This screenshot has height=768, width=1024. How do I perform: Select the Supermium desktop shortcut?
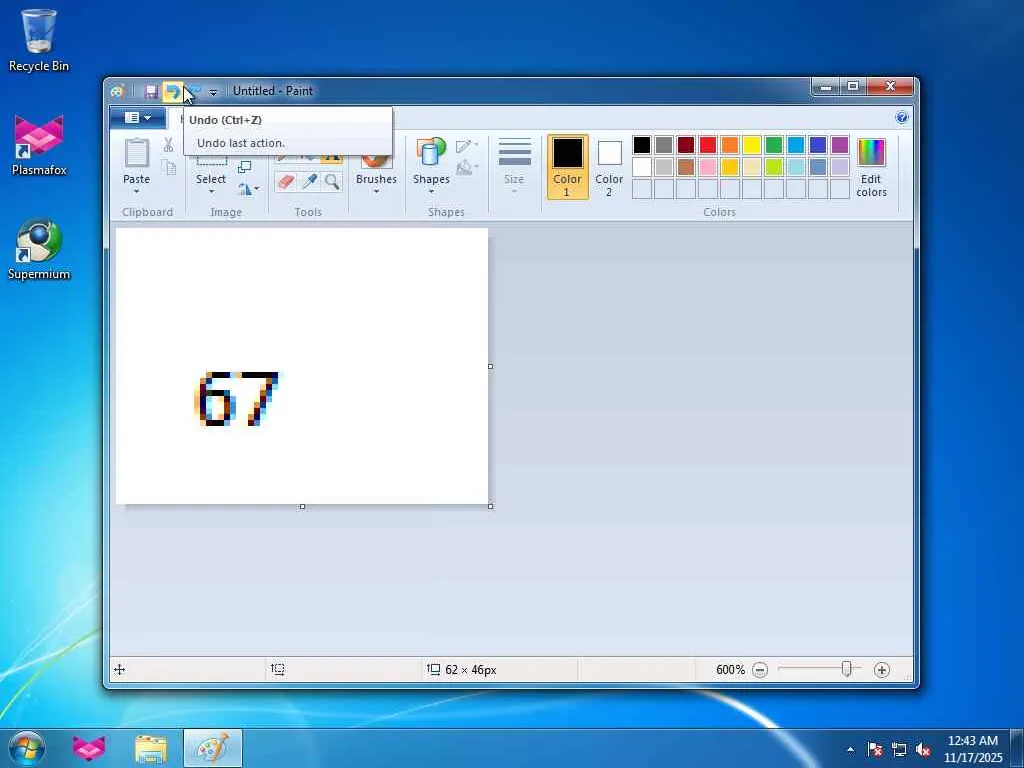click(x=39, y=249)
